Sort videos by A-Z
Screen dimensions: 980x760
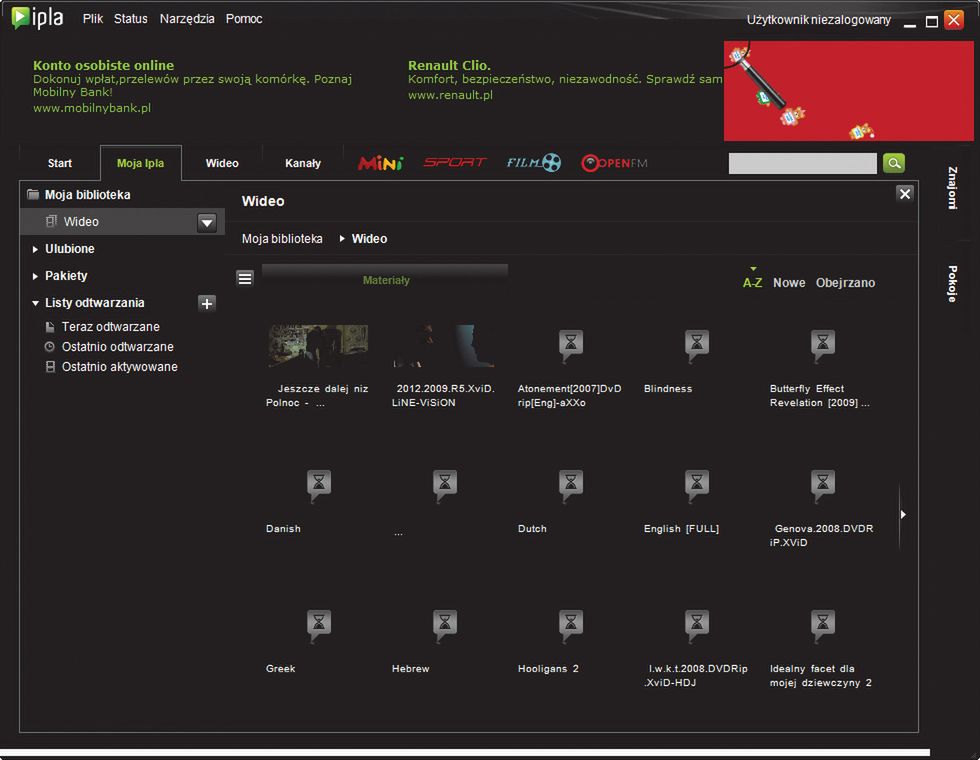click(x=752, y=282)
